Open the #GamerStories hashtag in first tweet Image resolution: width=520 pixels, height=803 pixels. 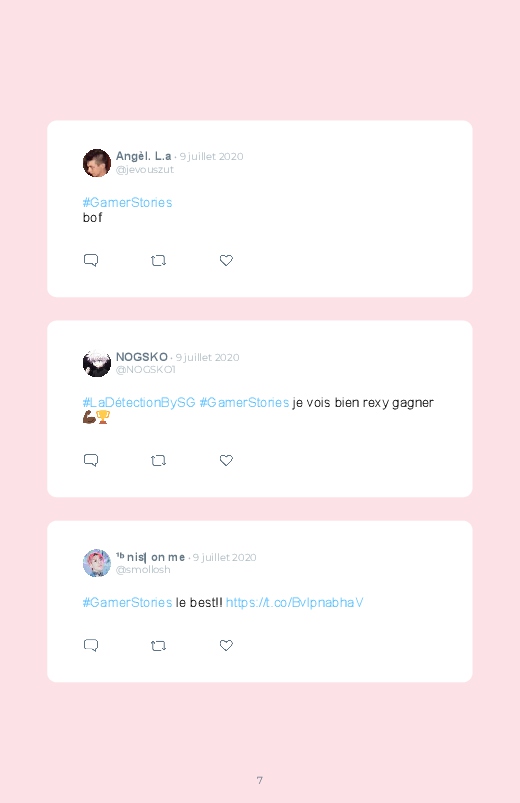click(x=128, y=203)
